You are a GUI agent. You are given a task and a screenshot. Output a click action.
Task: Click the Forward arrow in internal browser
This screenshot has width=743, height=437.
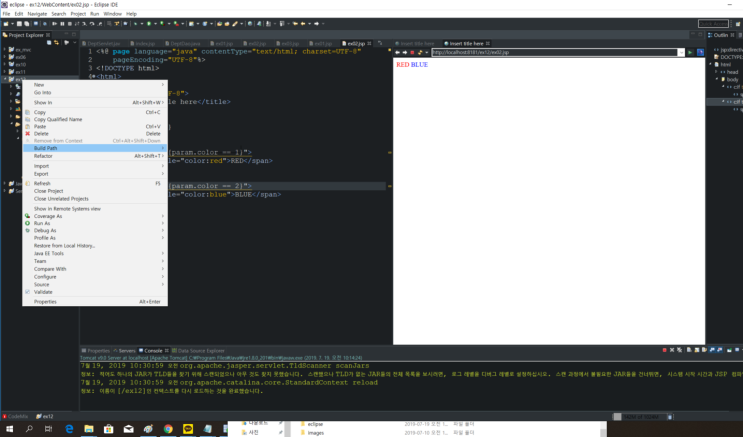click(405, 52)
